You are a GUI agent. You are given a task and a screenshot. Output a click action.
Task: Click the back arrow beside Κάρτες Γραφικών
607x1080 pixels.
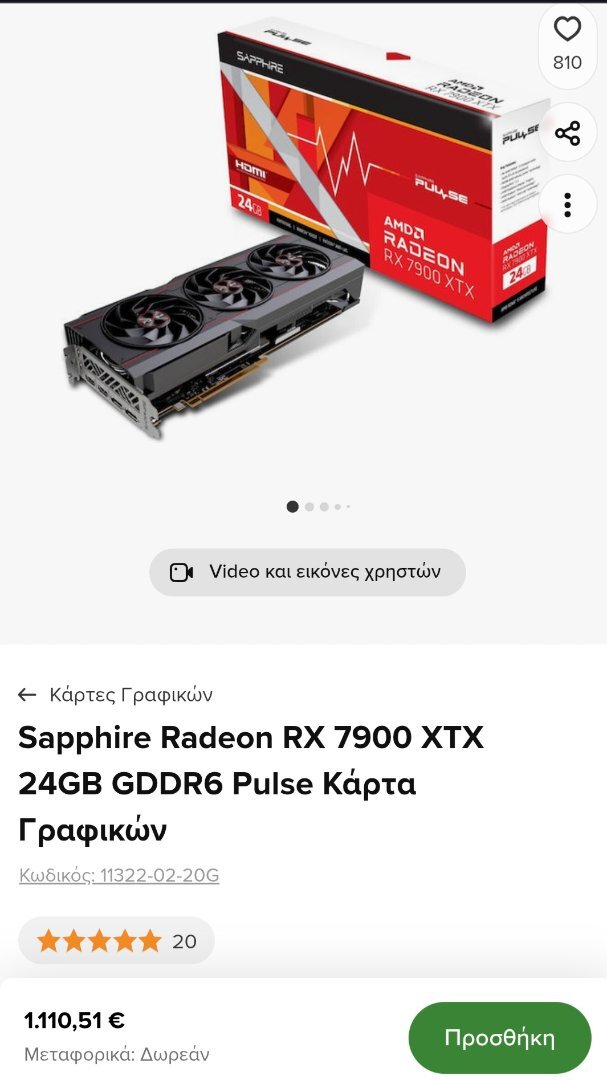tap(27, 694)
